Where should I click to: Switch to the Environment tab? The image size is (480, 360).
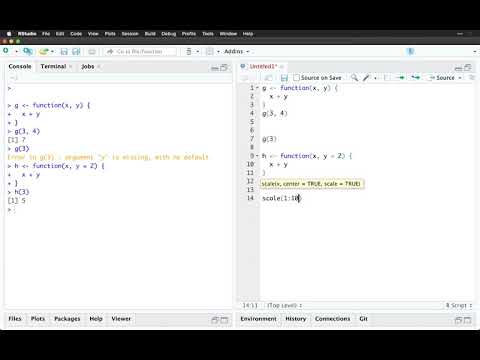258,319
